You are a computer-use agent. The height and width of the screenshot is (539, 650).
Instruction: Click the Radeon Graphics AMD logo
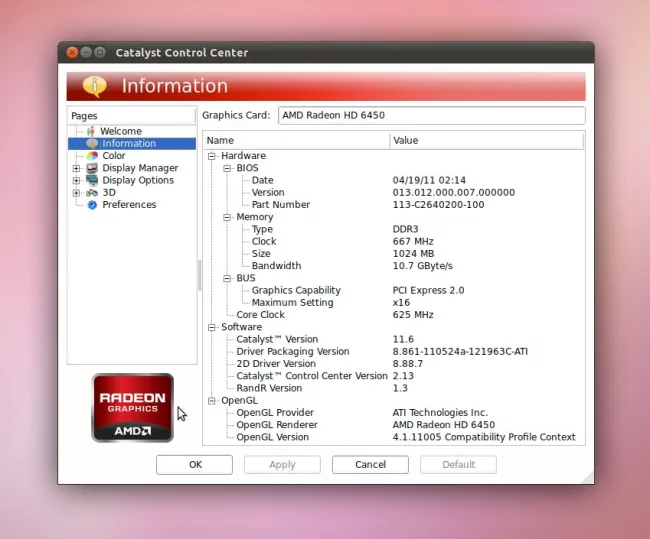pos(133,408)
